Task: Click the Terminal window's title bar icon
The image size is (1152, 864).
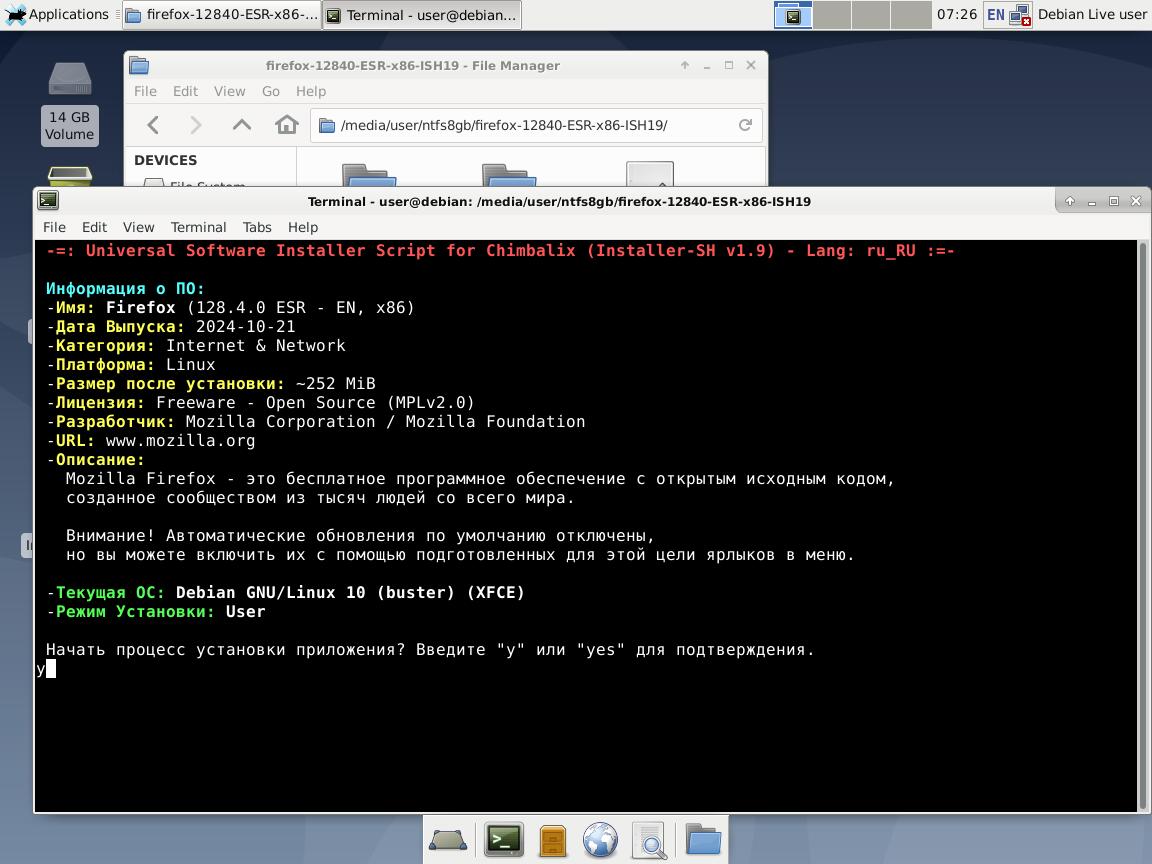Action: pos(48,201)
